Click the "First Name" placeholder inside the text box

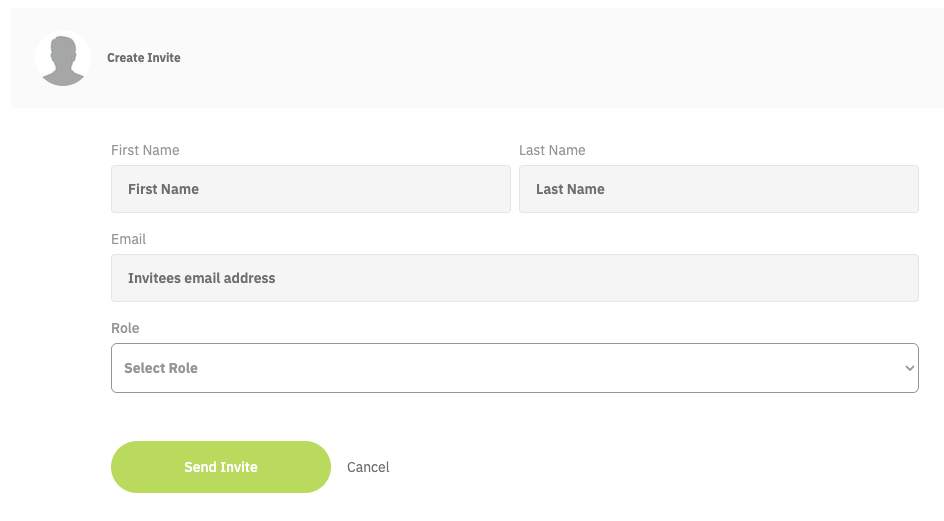point(164,189)
